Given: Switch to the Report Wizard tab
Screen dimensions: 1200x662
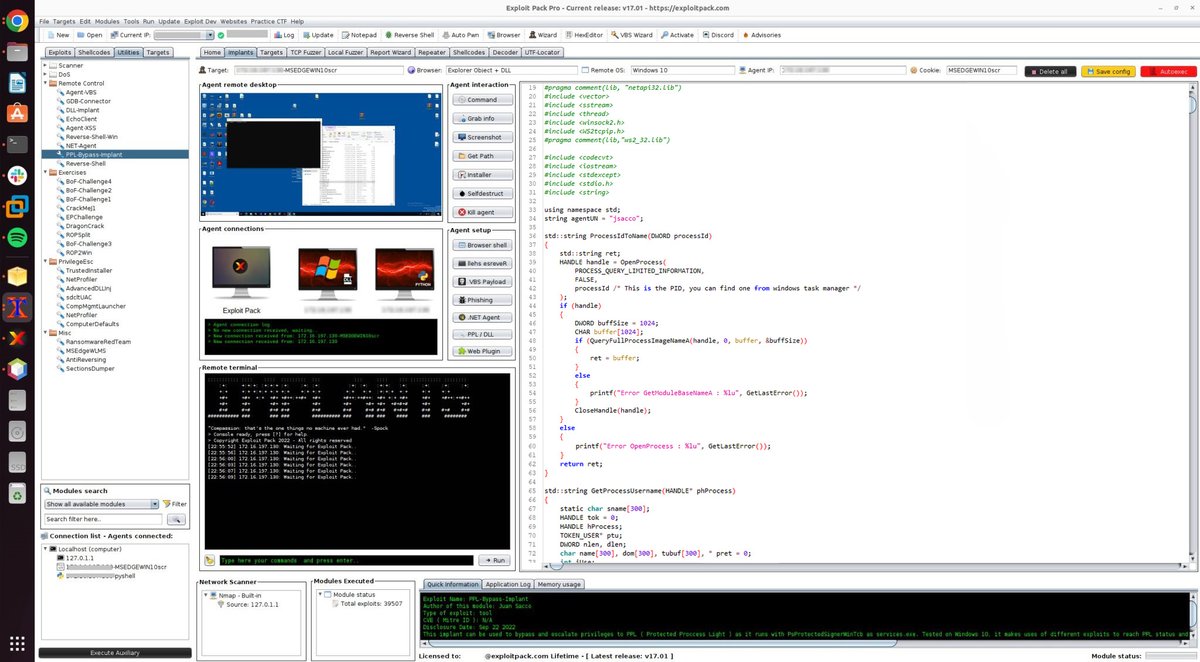Looking at the screenshot, I should [391, 52].
